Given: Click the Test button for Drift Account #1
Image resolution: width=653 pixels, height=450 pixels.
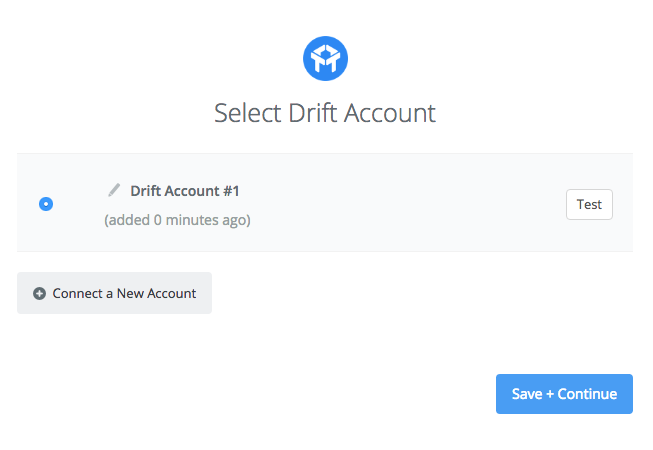Looking at the screenshot, I should [x=589, y=204].
